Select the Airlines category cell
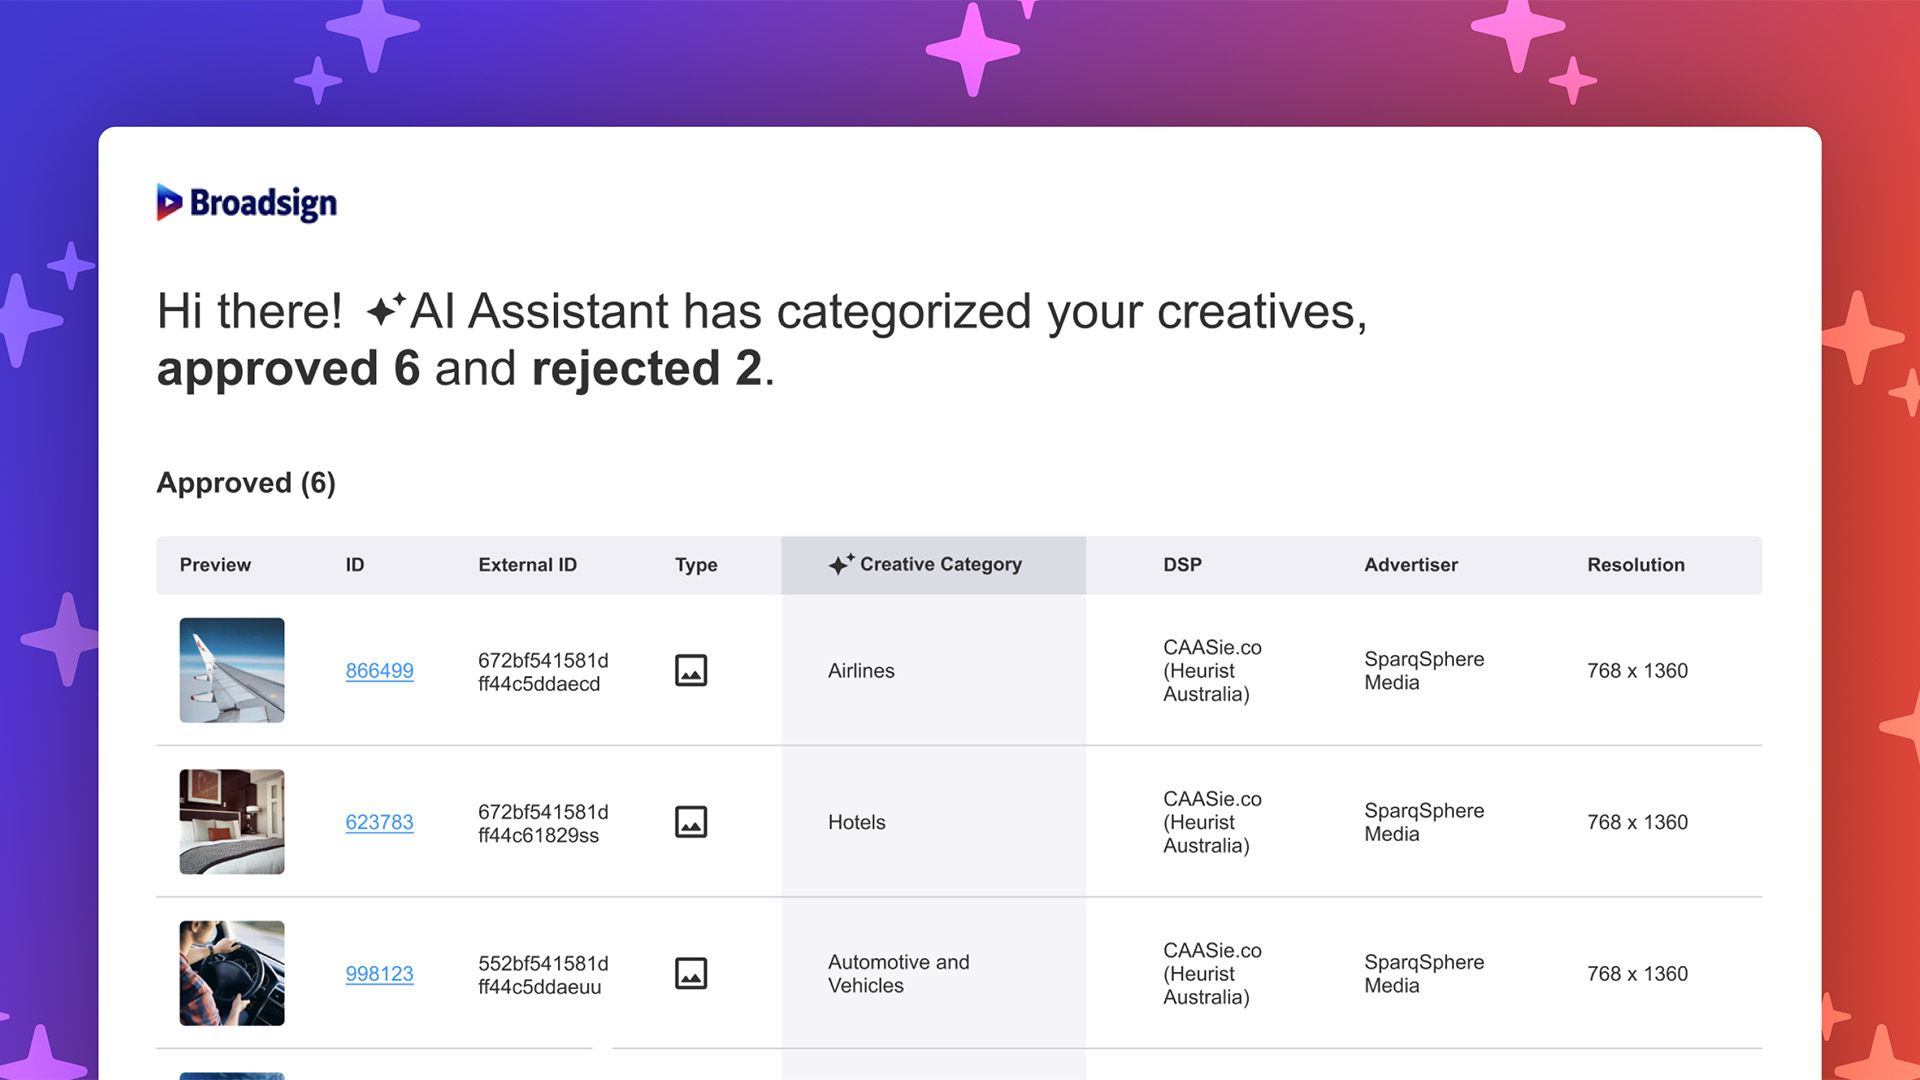1920x1080 pixels. pos(934,670)
